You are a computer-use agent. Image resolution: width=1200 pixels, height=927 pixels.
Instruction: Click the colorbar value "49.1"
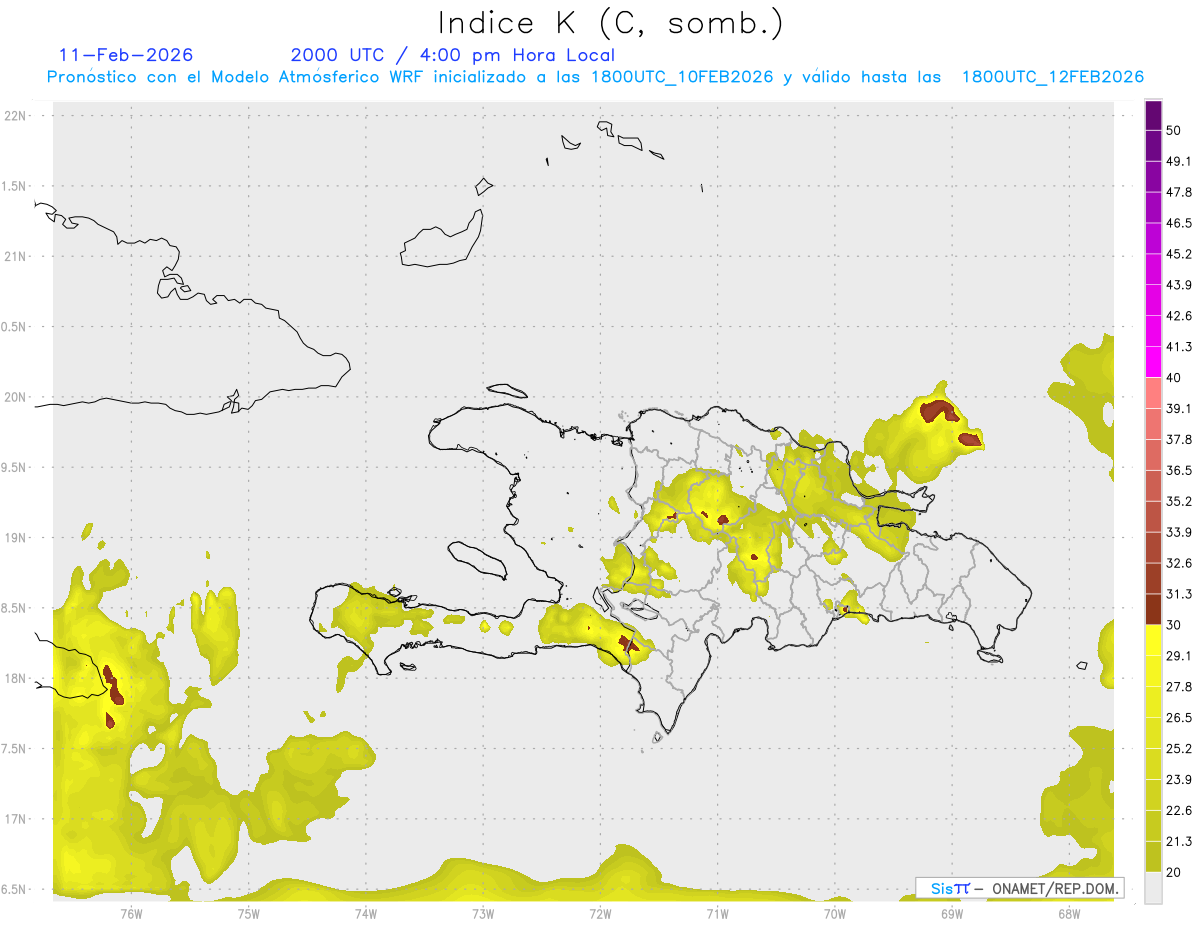point(1179,161)
